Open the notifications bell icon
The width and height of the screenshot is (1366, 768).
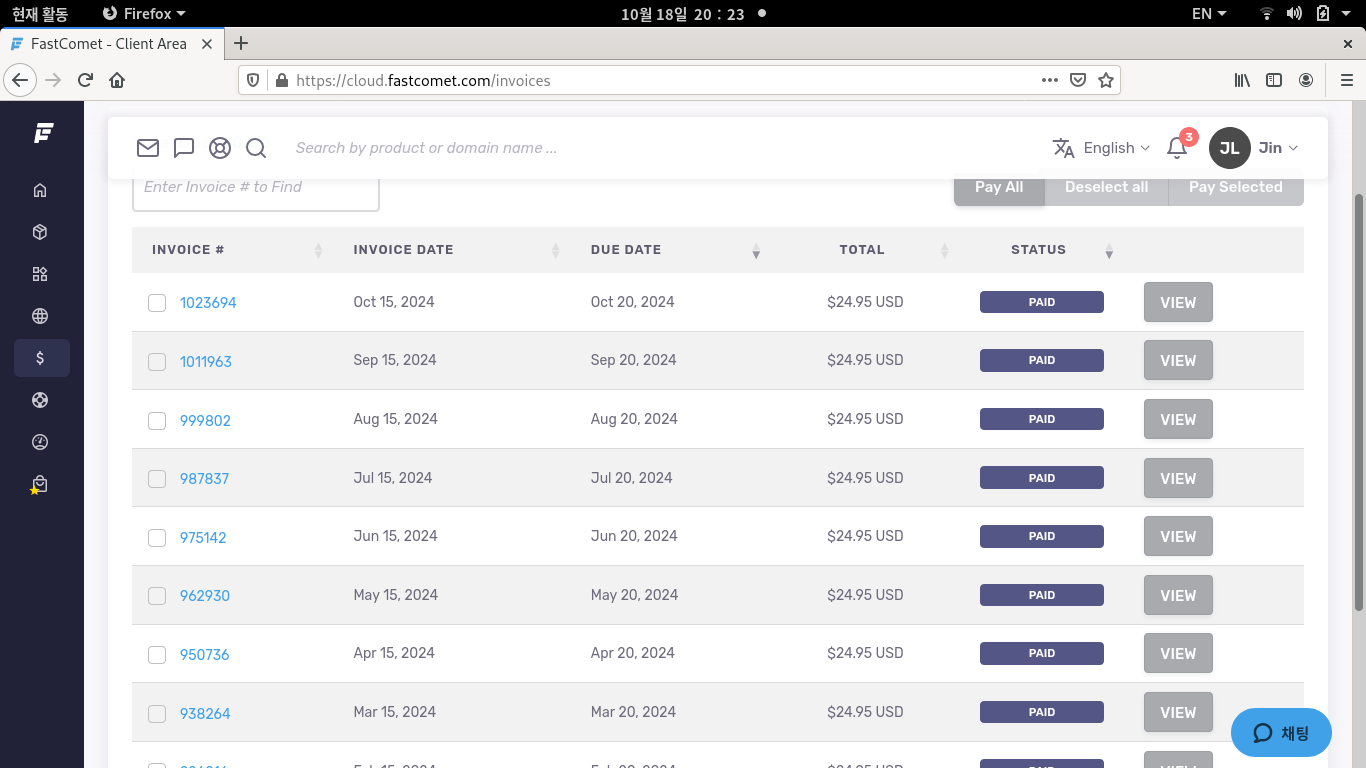tap(1177, 148)
